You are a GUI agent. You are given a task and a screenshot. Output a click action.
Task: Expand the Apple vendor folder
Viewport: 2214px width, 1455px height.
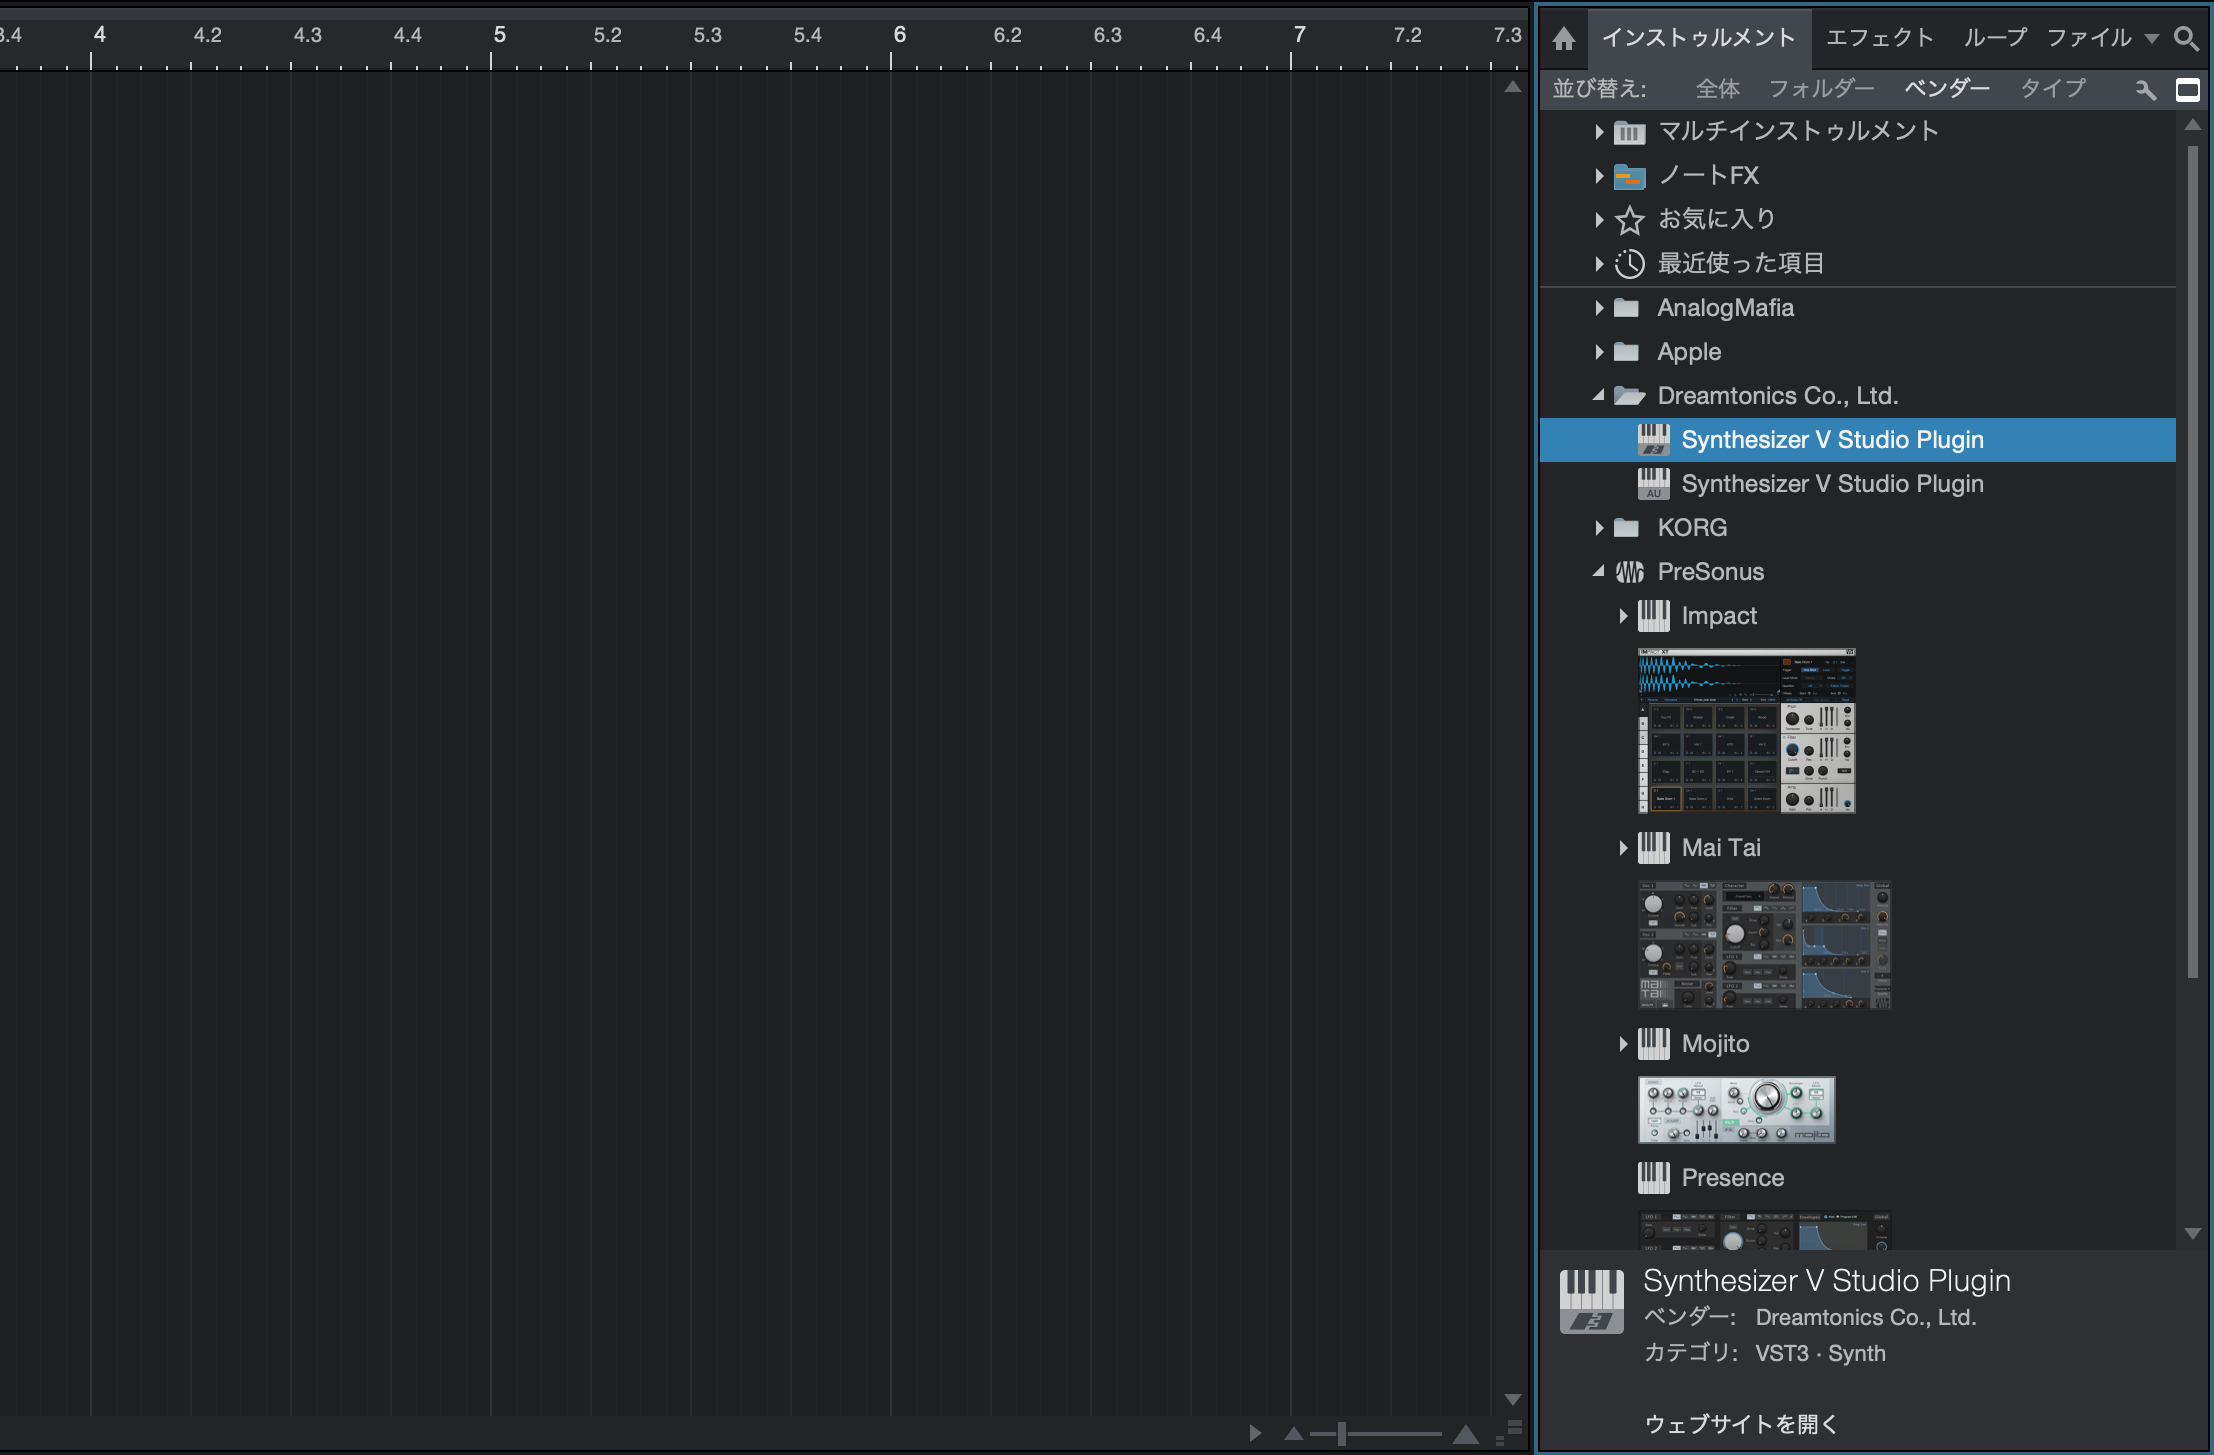pos(1599,352)
